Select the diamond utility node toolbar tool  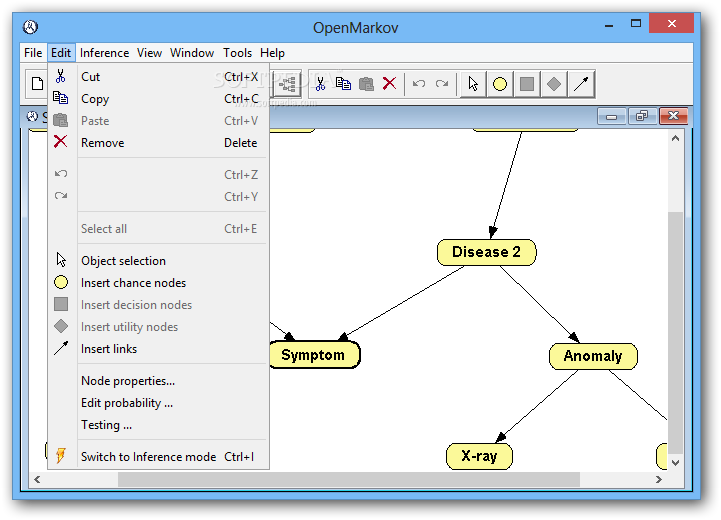point(554,84)
